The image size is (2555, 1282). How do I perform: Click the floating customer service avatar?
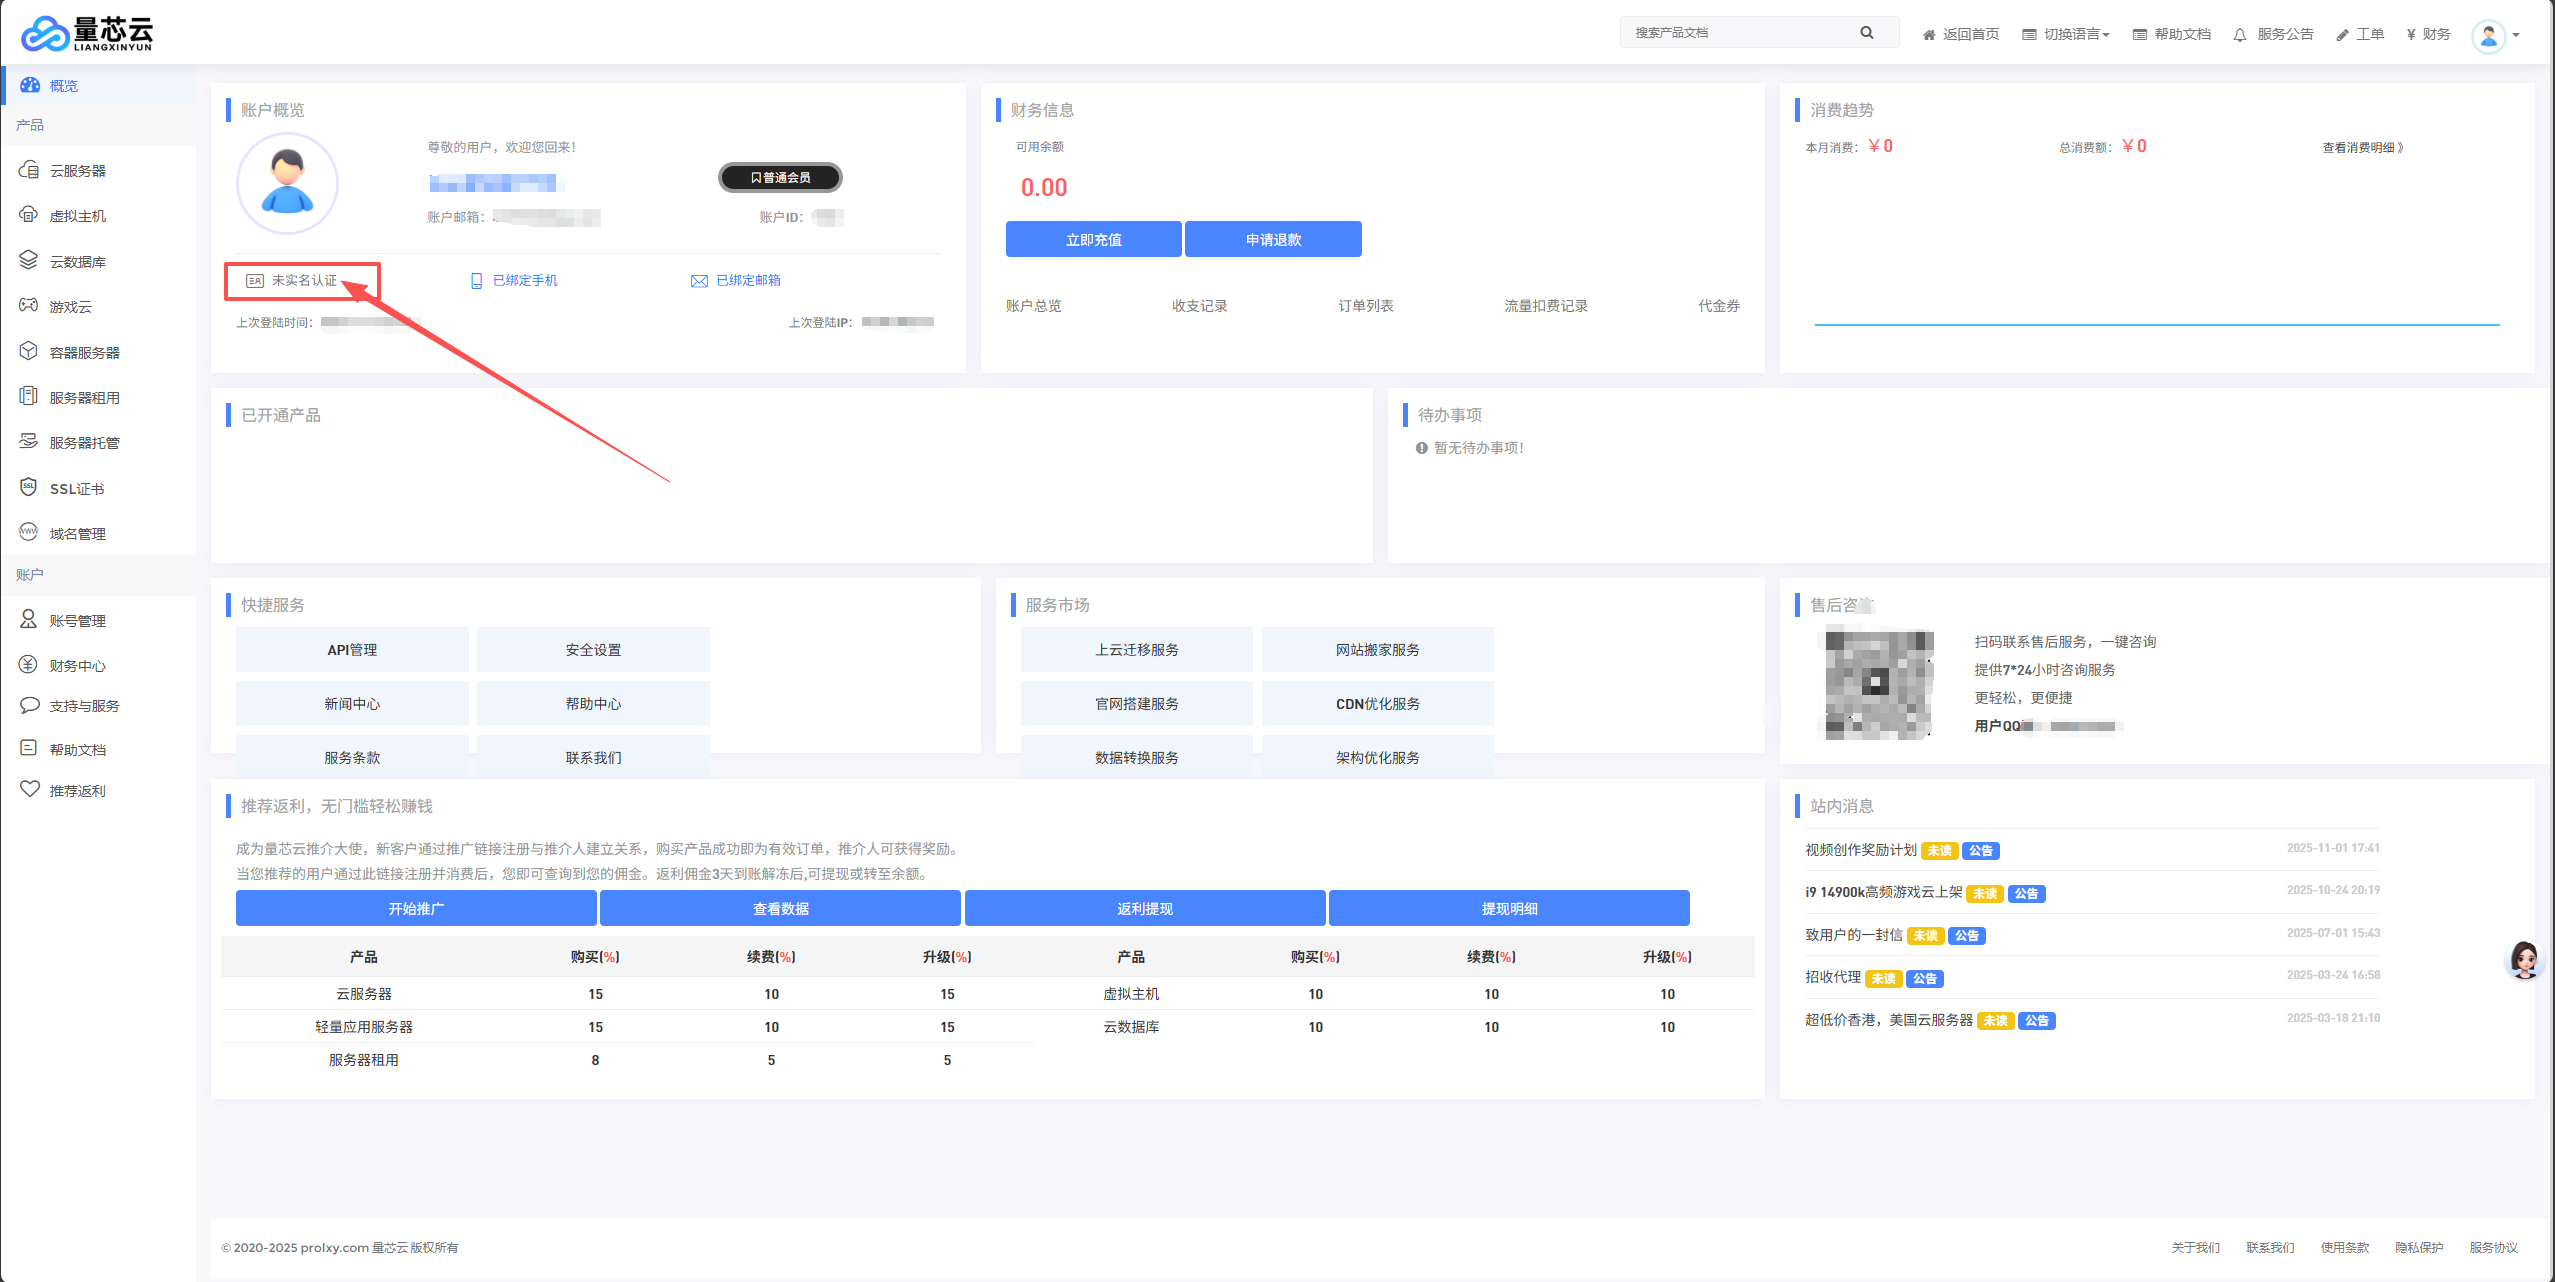2523,960
